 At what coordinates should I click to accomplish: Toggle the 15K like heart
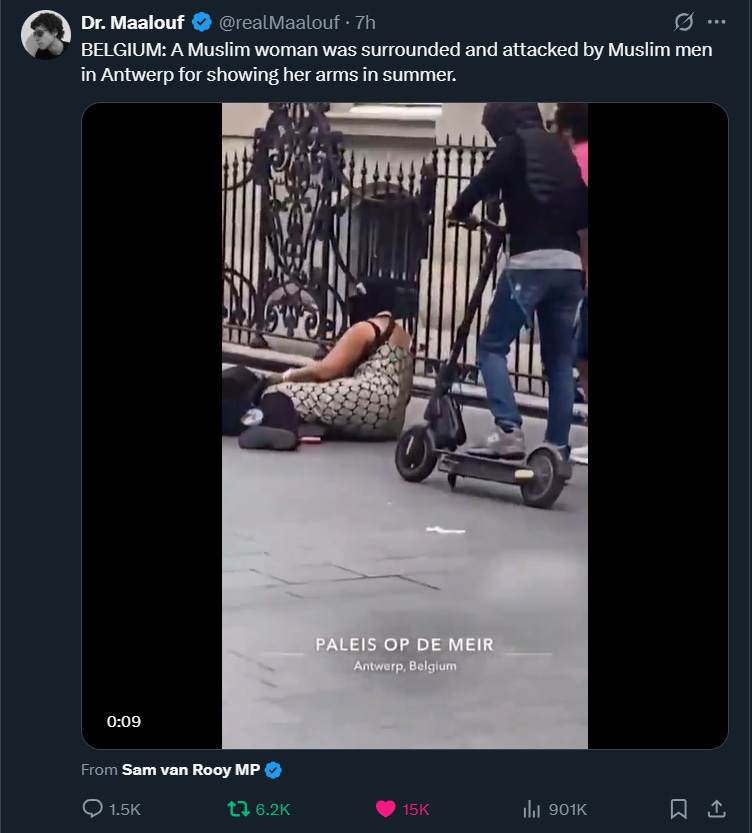tap(386, 809)
